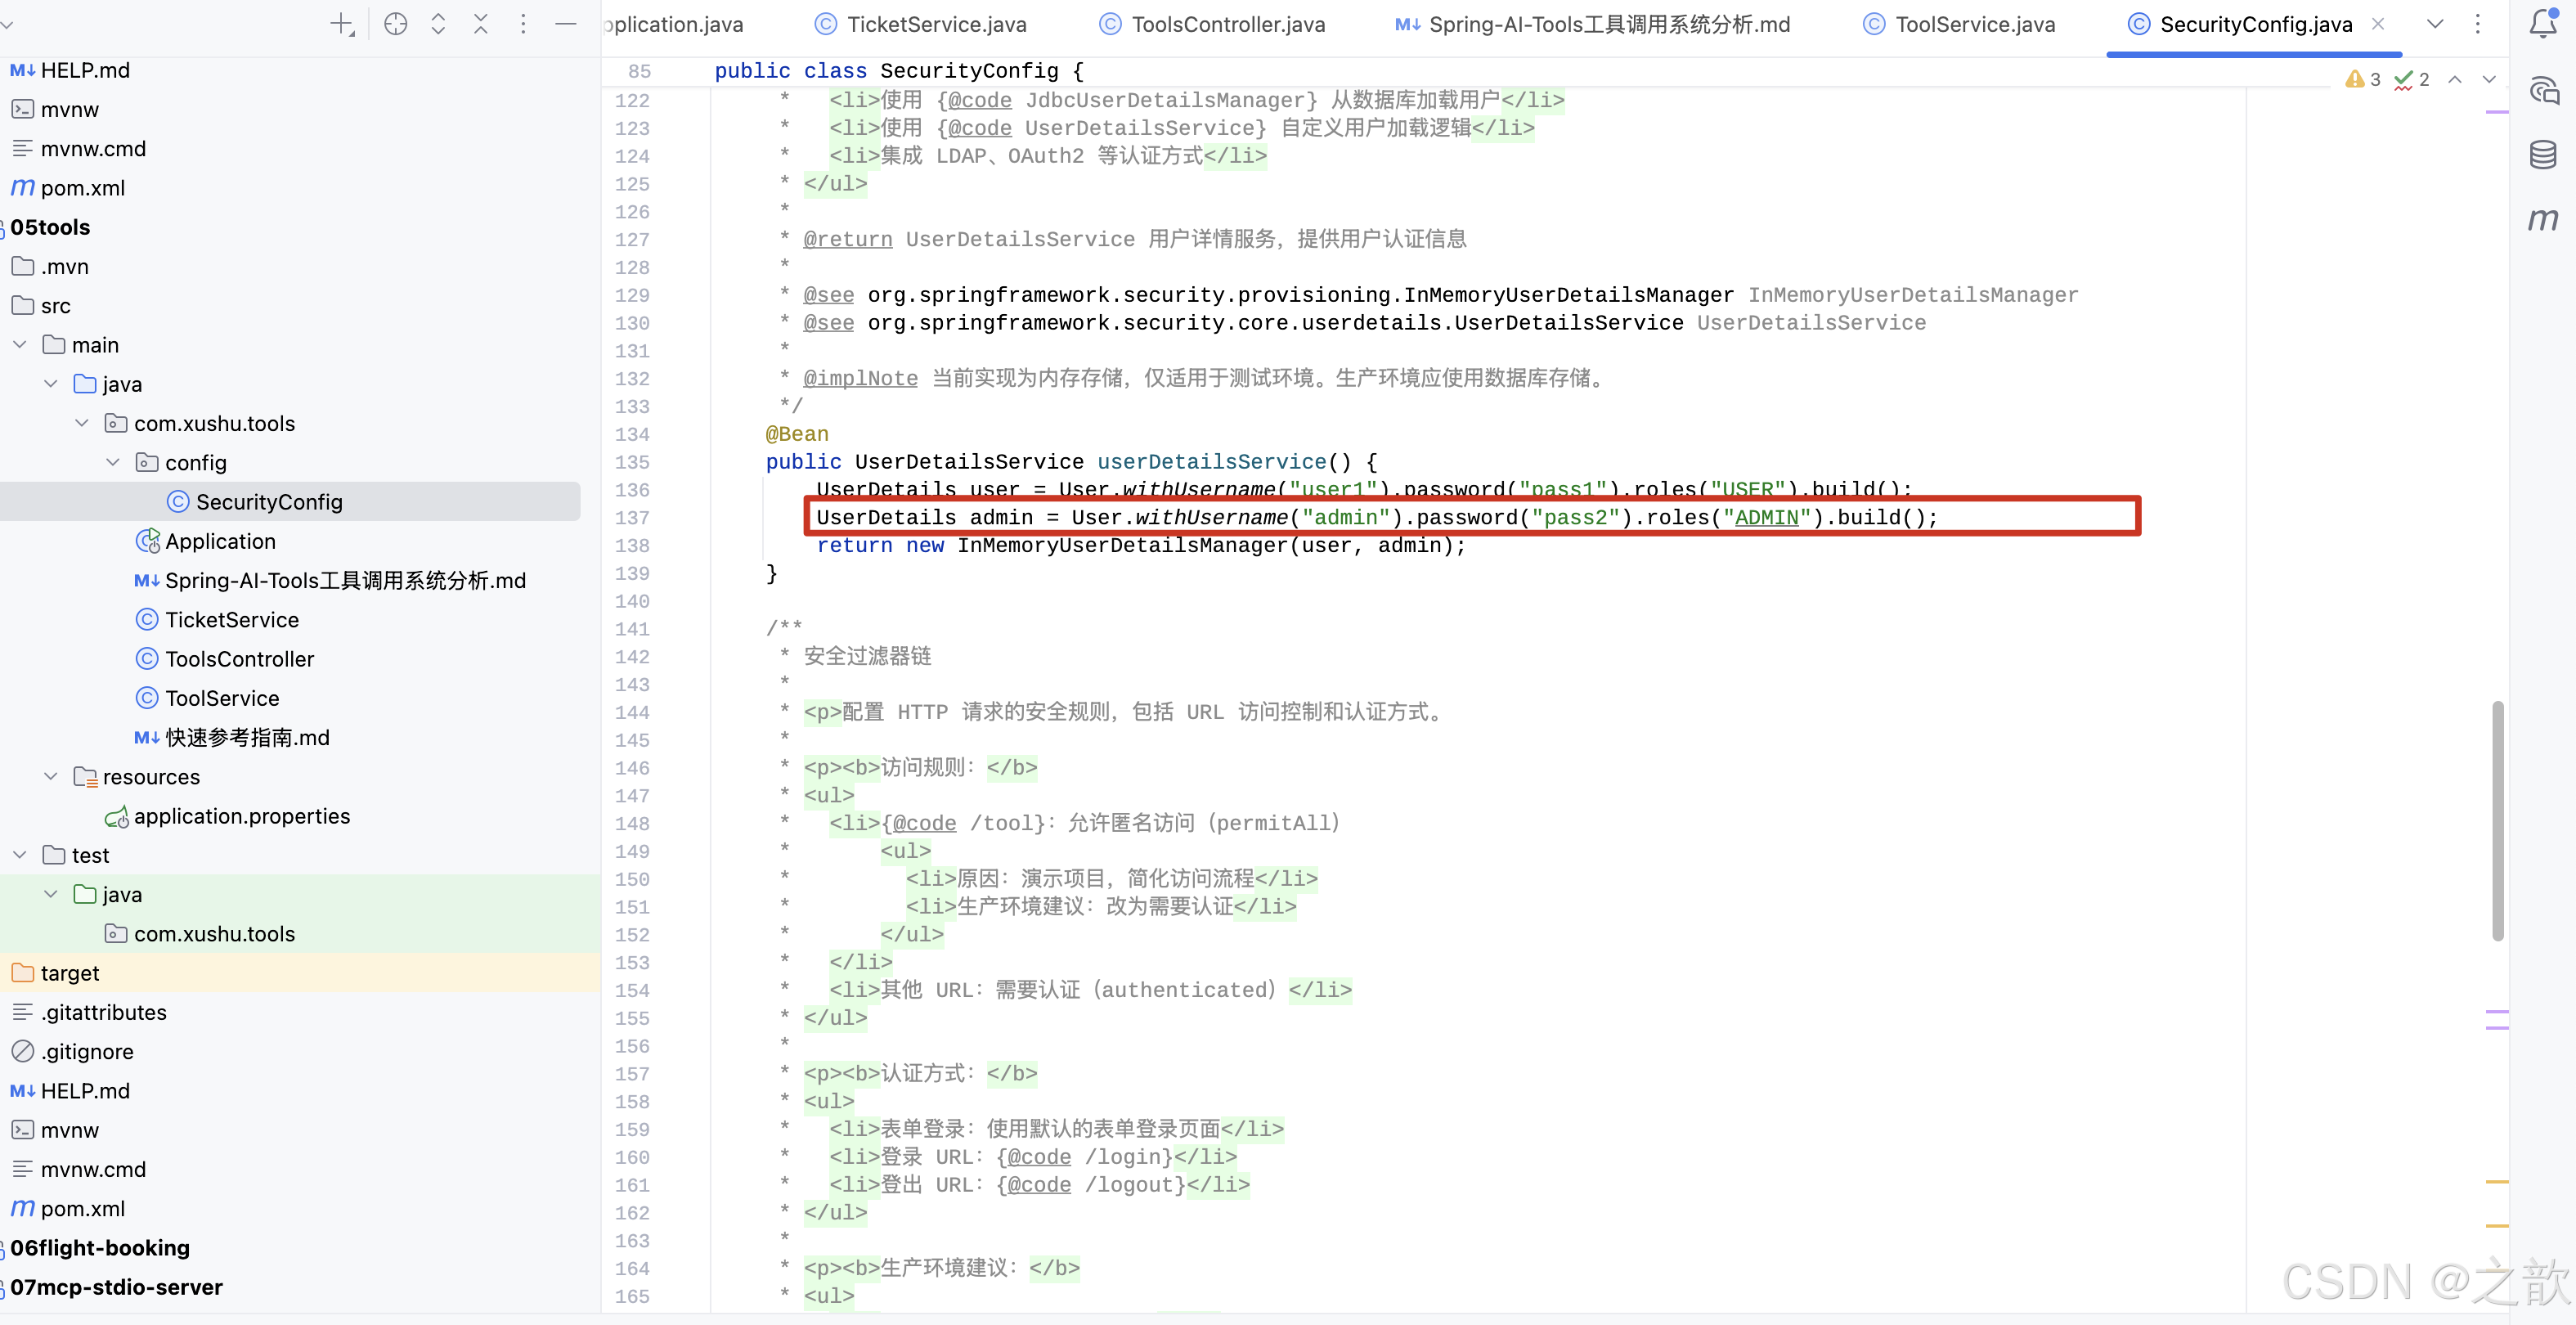2576x1325 pixels.
Task: Click the add new file plus icon
Action: click(x=342, y=24)
